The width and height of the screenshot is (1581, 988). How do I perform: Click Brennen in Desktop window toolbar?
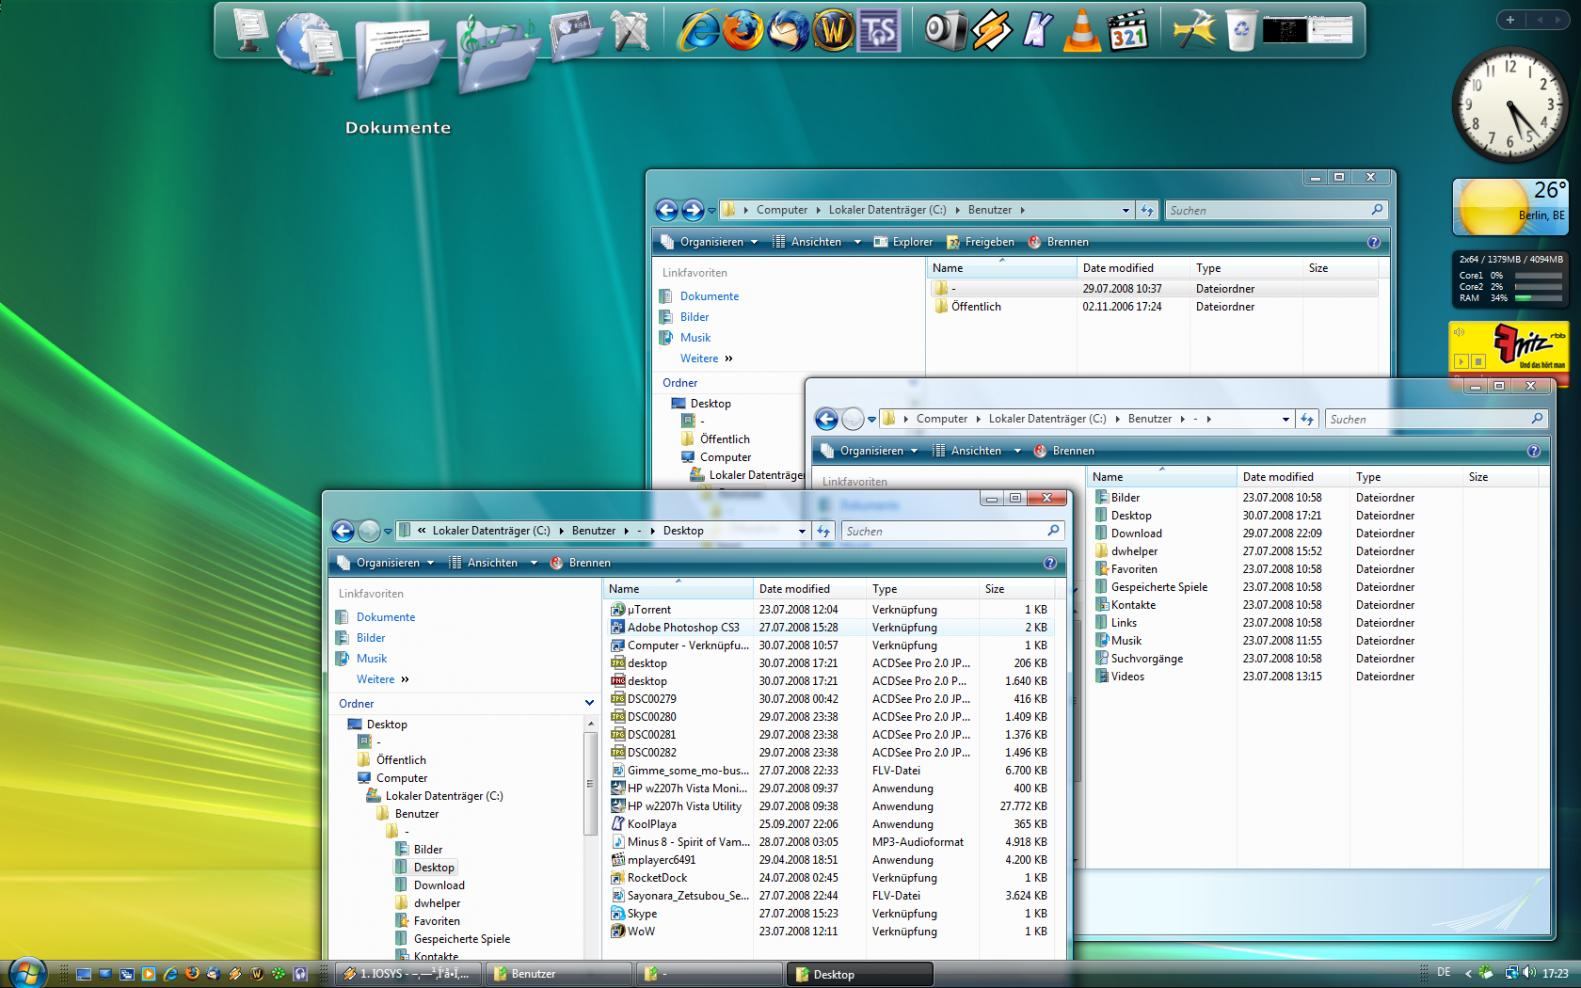point(580,563)
